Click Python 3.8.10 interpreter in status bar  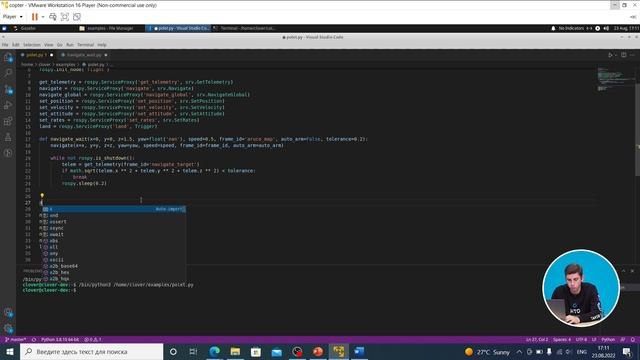coord(60,340)
